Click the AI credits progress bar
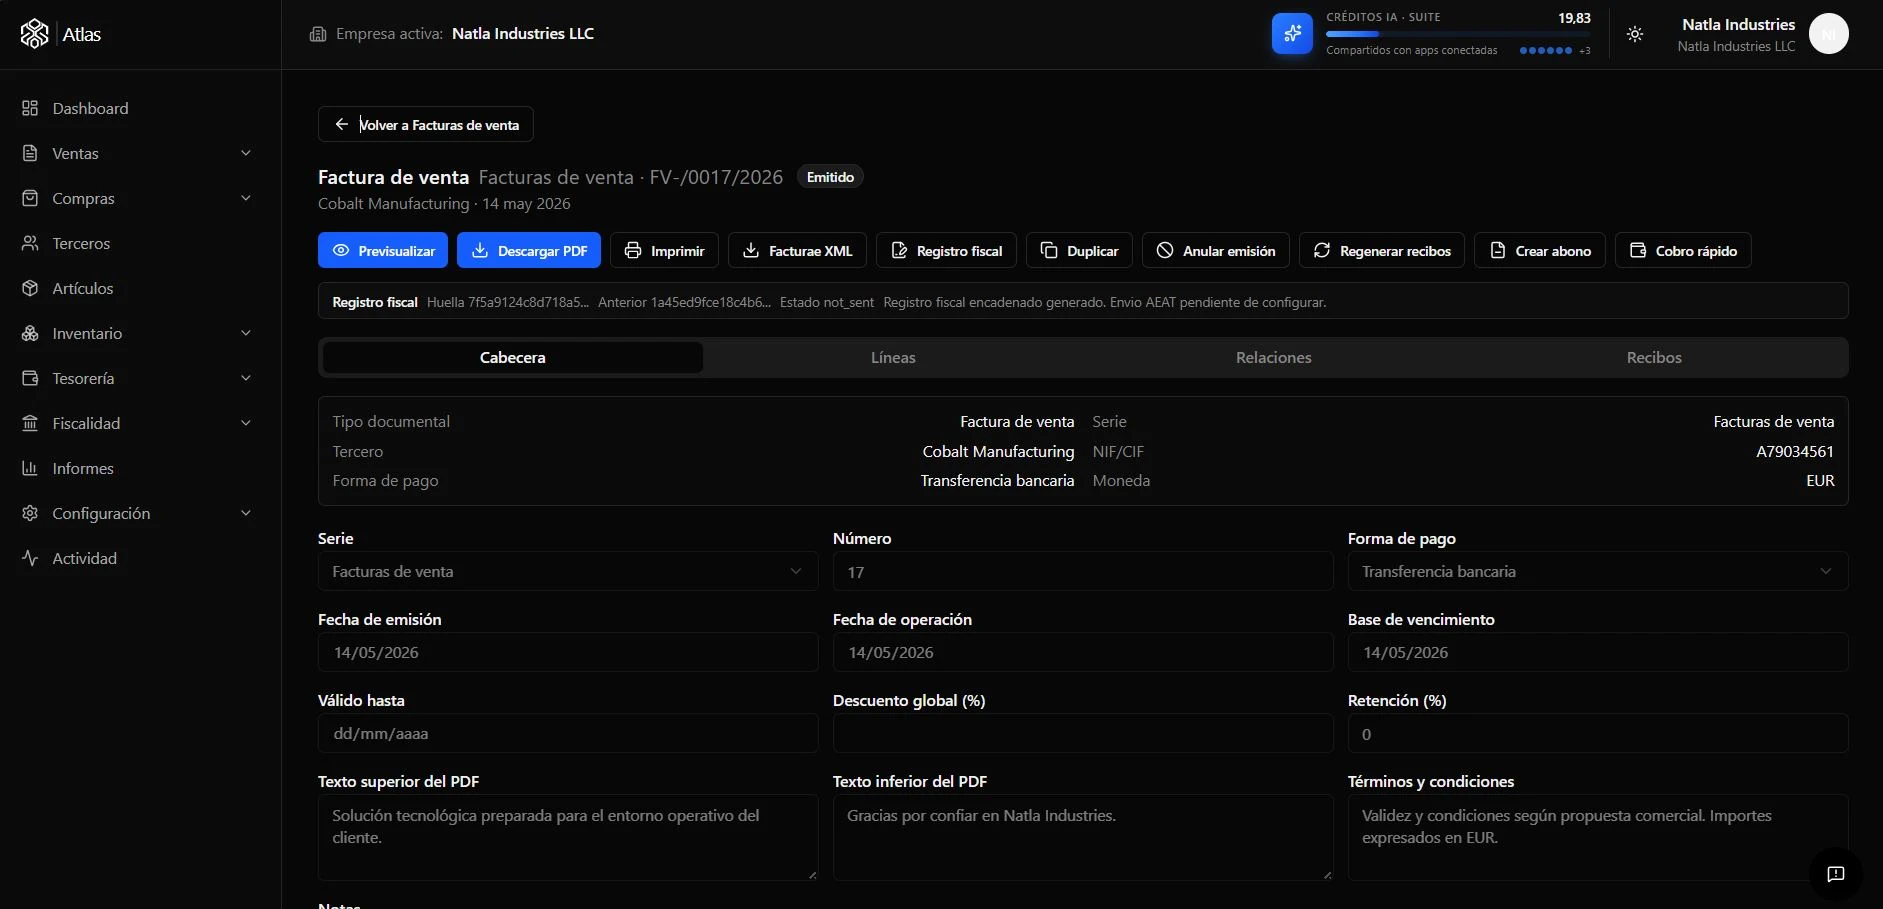This screenshot has height=909, width=1883. tap(1458, 34)
